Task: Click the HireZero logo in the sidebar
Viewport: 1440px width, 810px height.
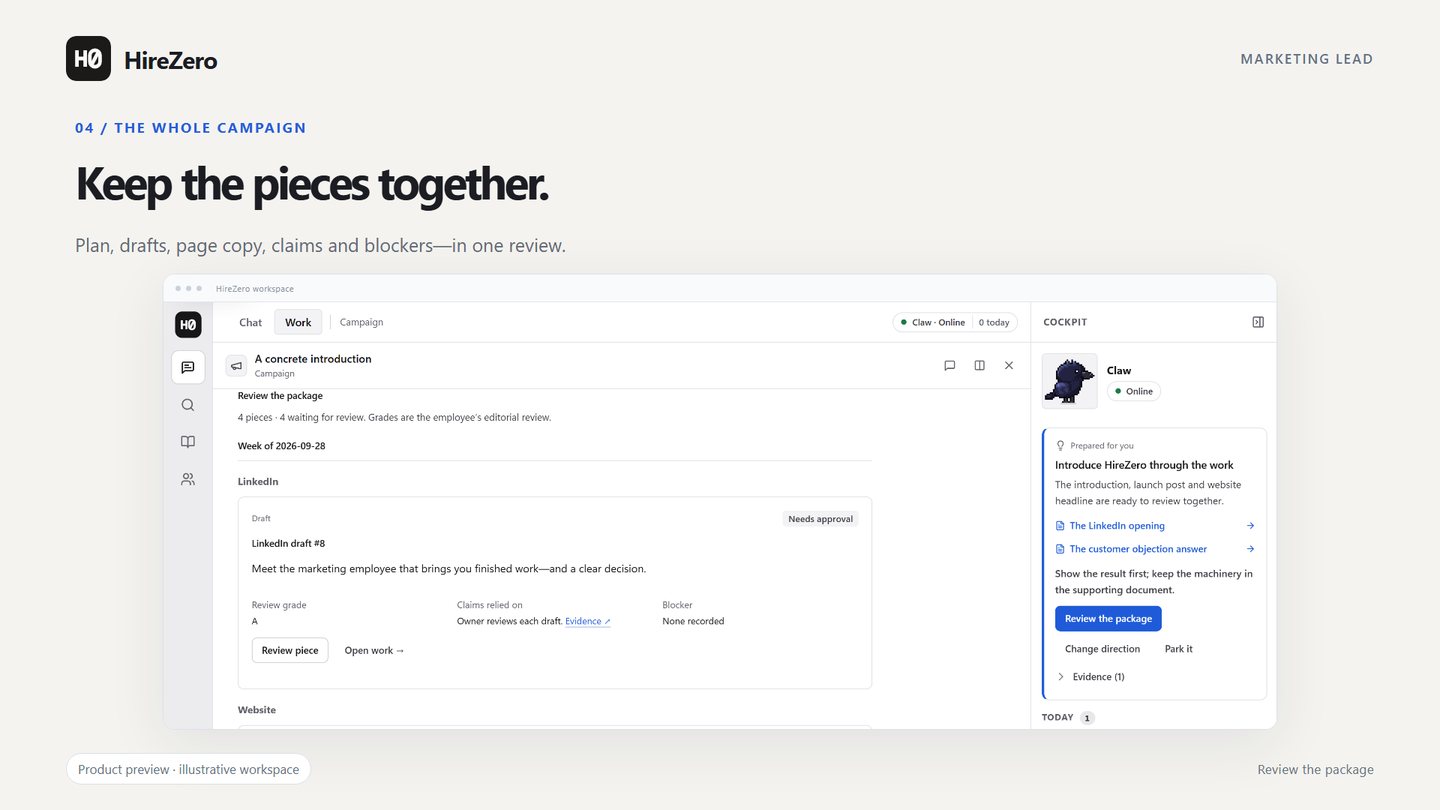Action: [188, 324]
